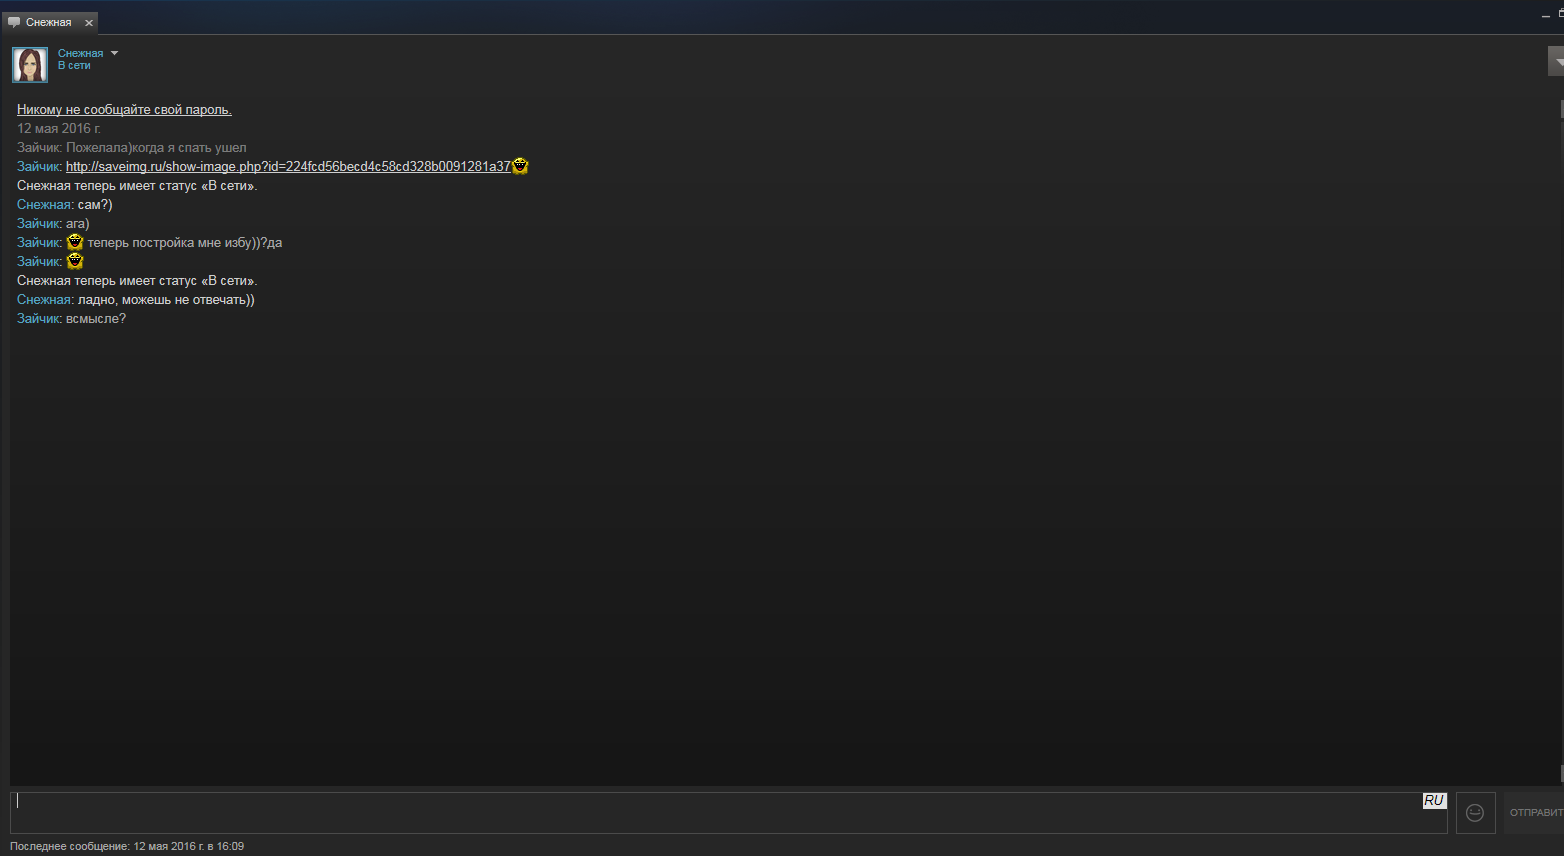Image resolution: width=1564 pixels, height=856 pixels.
Task: Open the 'Никому не сообщайте свой пароль' link
Action: [124, 109]
